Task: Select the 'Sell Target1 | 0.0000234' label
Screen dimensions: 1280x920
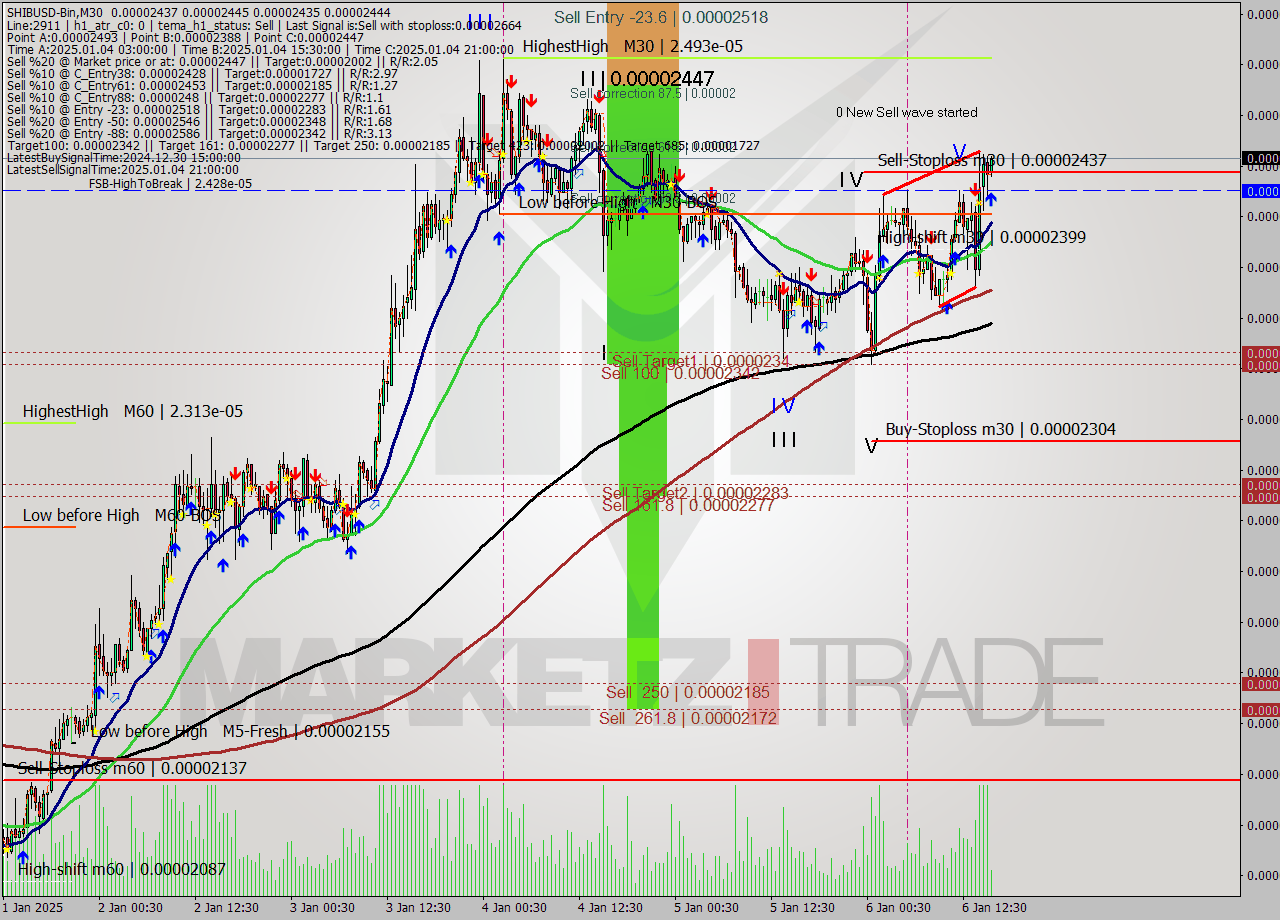Action: click(x=701, y=360)
